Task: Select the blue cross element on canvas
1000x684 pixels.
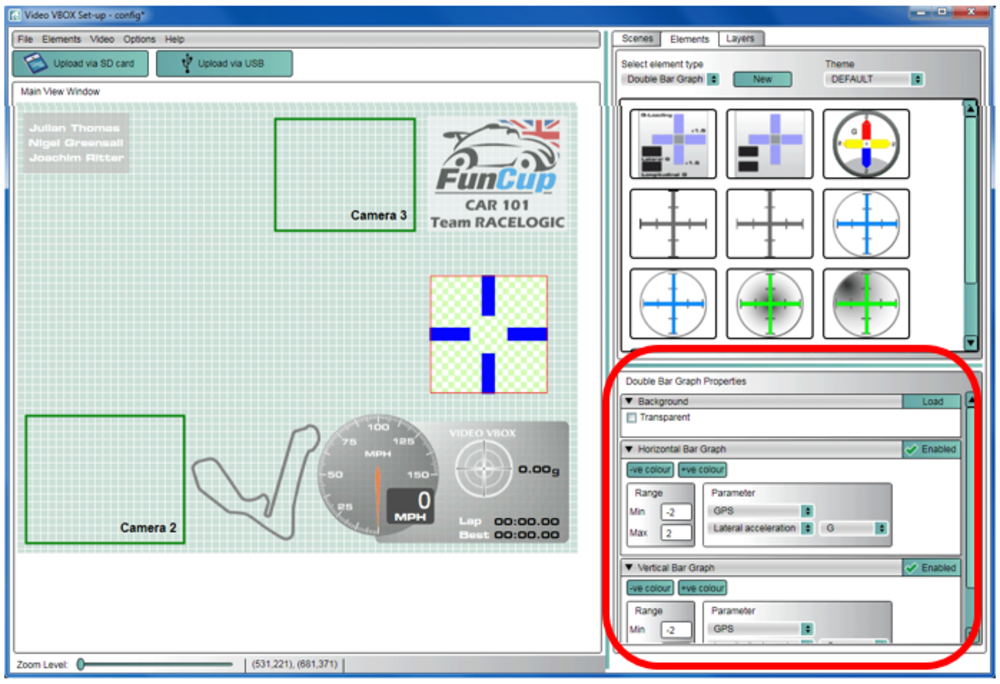Action: coord(489,334)
